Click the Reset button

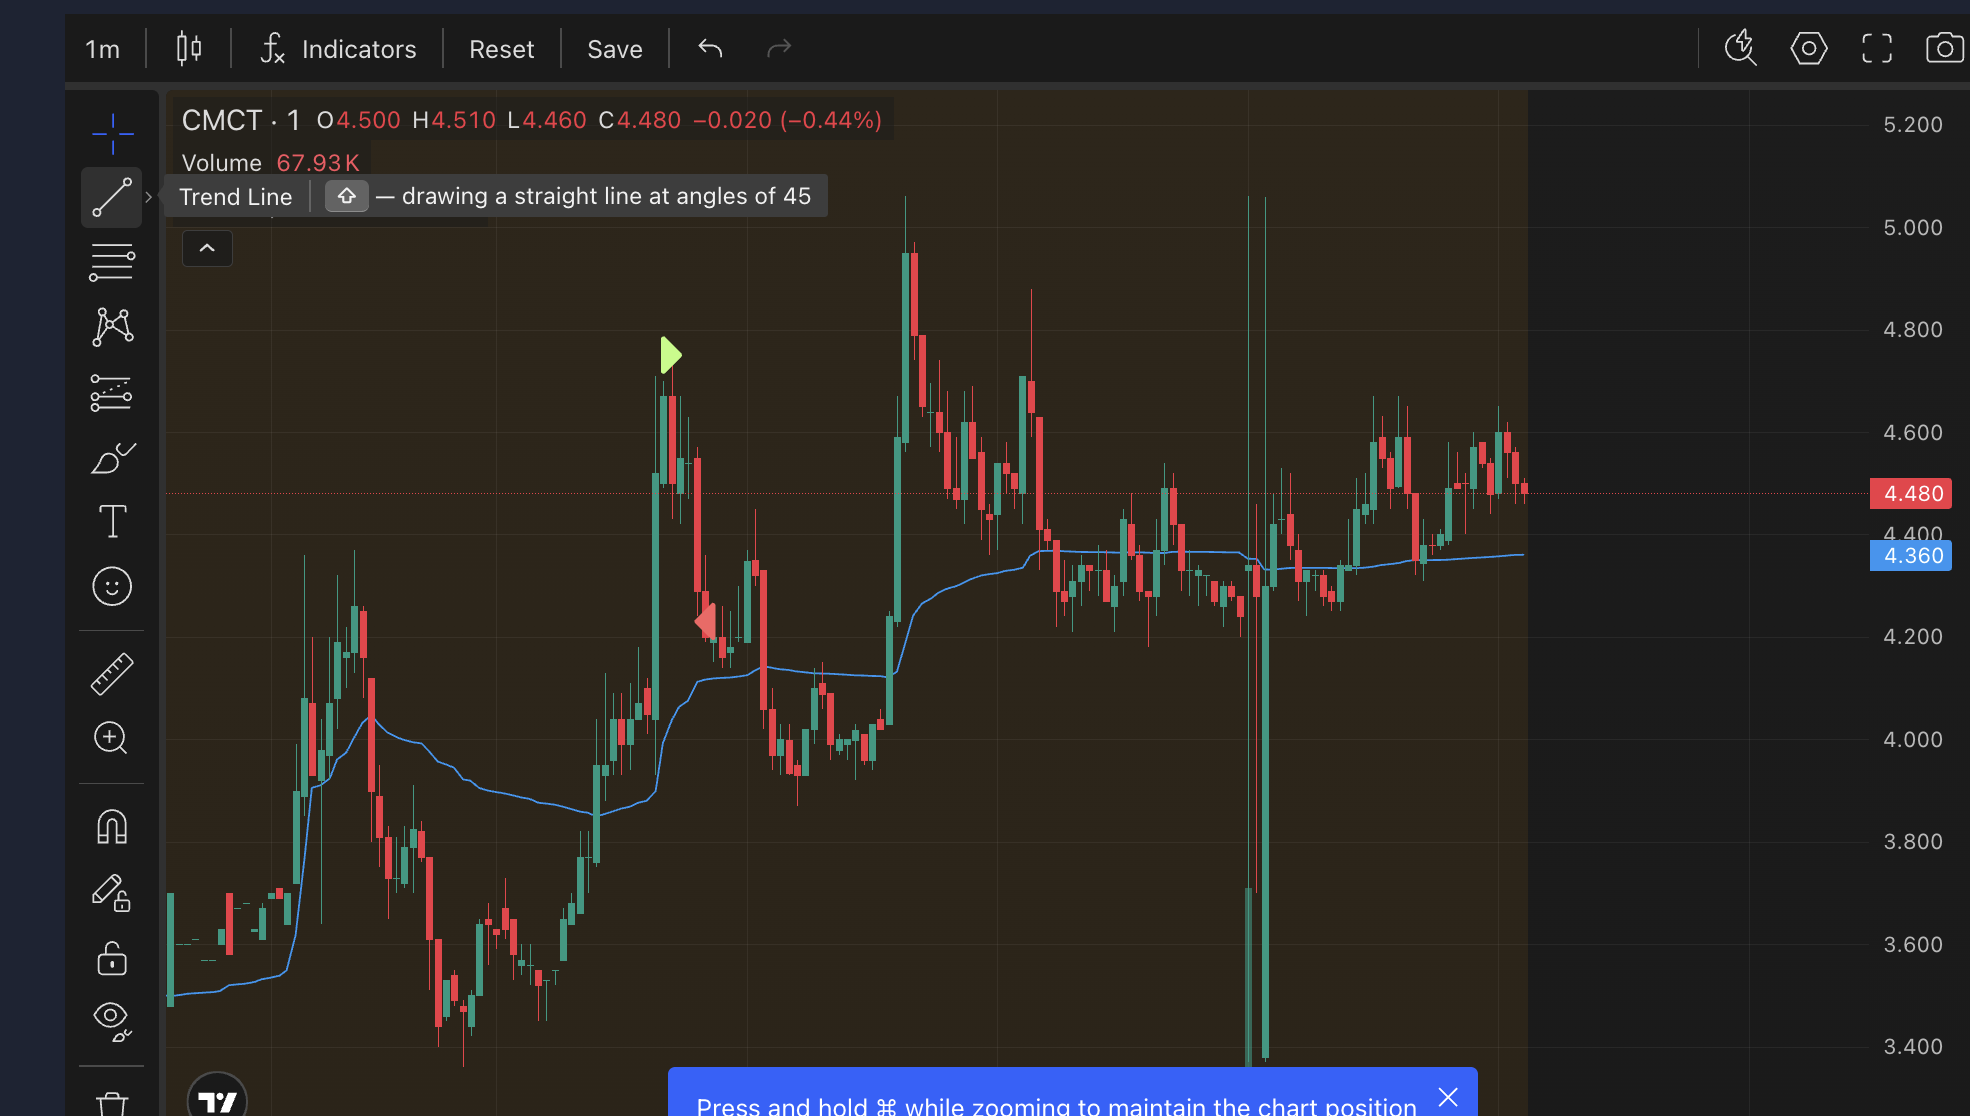pyautogui.click(x=501, y=49)
